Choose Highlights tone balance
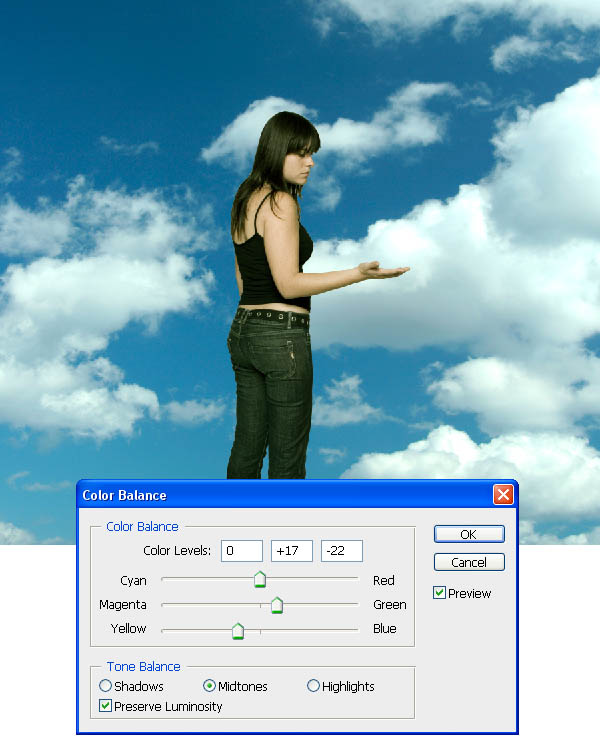Viewport: 600px width, 743px height. tap(314, 686)
